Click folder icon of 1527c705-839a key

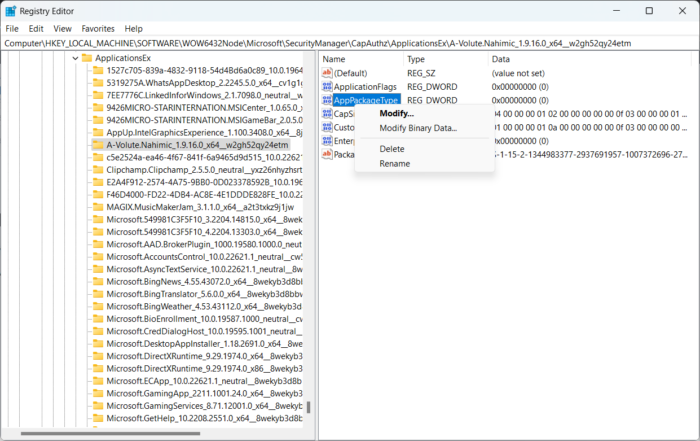[x=98, y=70]
